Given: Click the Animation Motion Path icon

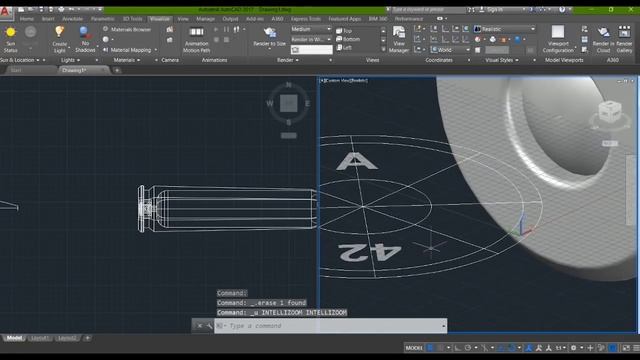Looking at the screenshot, I should click(x=196, y=32).
